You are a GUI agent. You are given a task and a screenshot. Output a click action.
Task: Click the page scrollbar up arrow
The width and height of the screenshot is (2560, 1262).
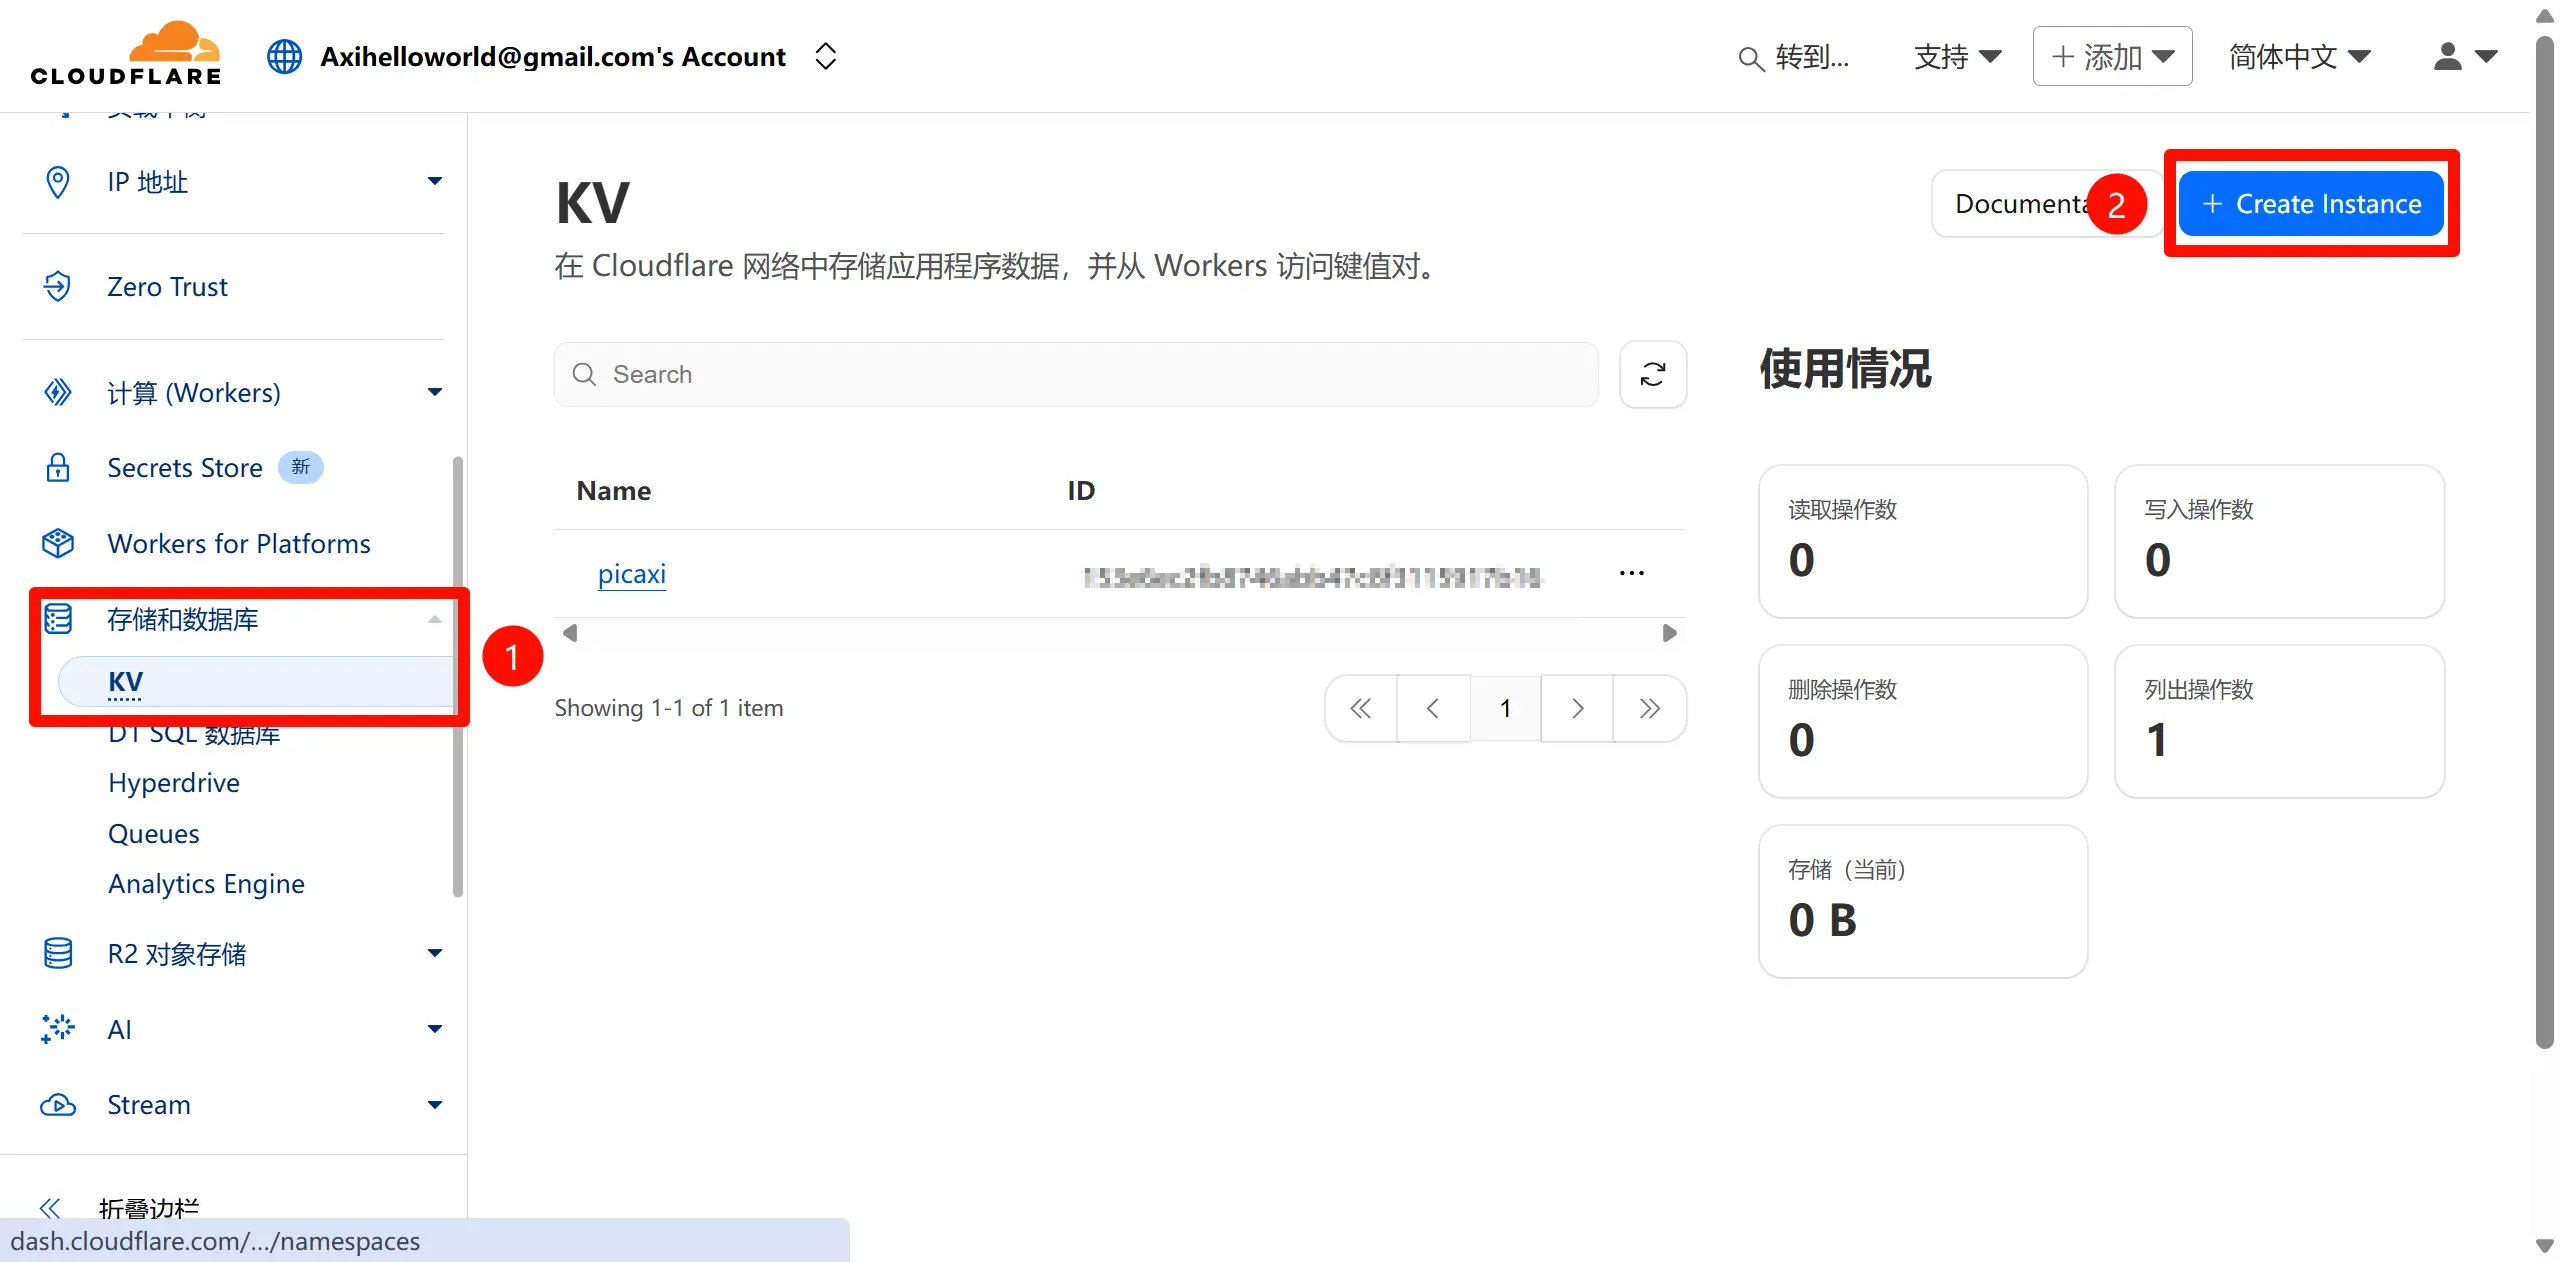pos(2545,16)
